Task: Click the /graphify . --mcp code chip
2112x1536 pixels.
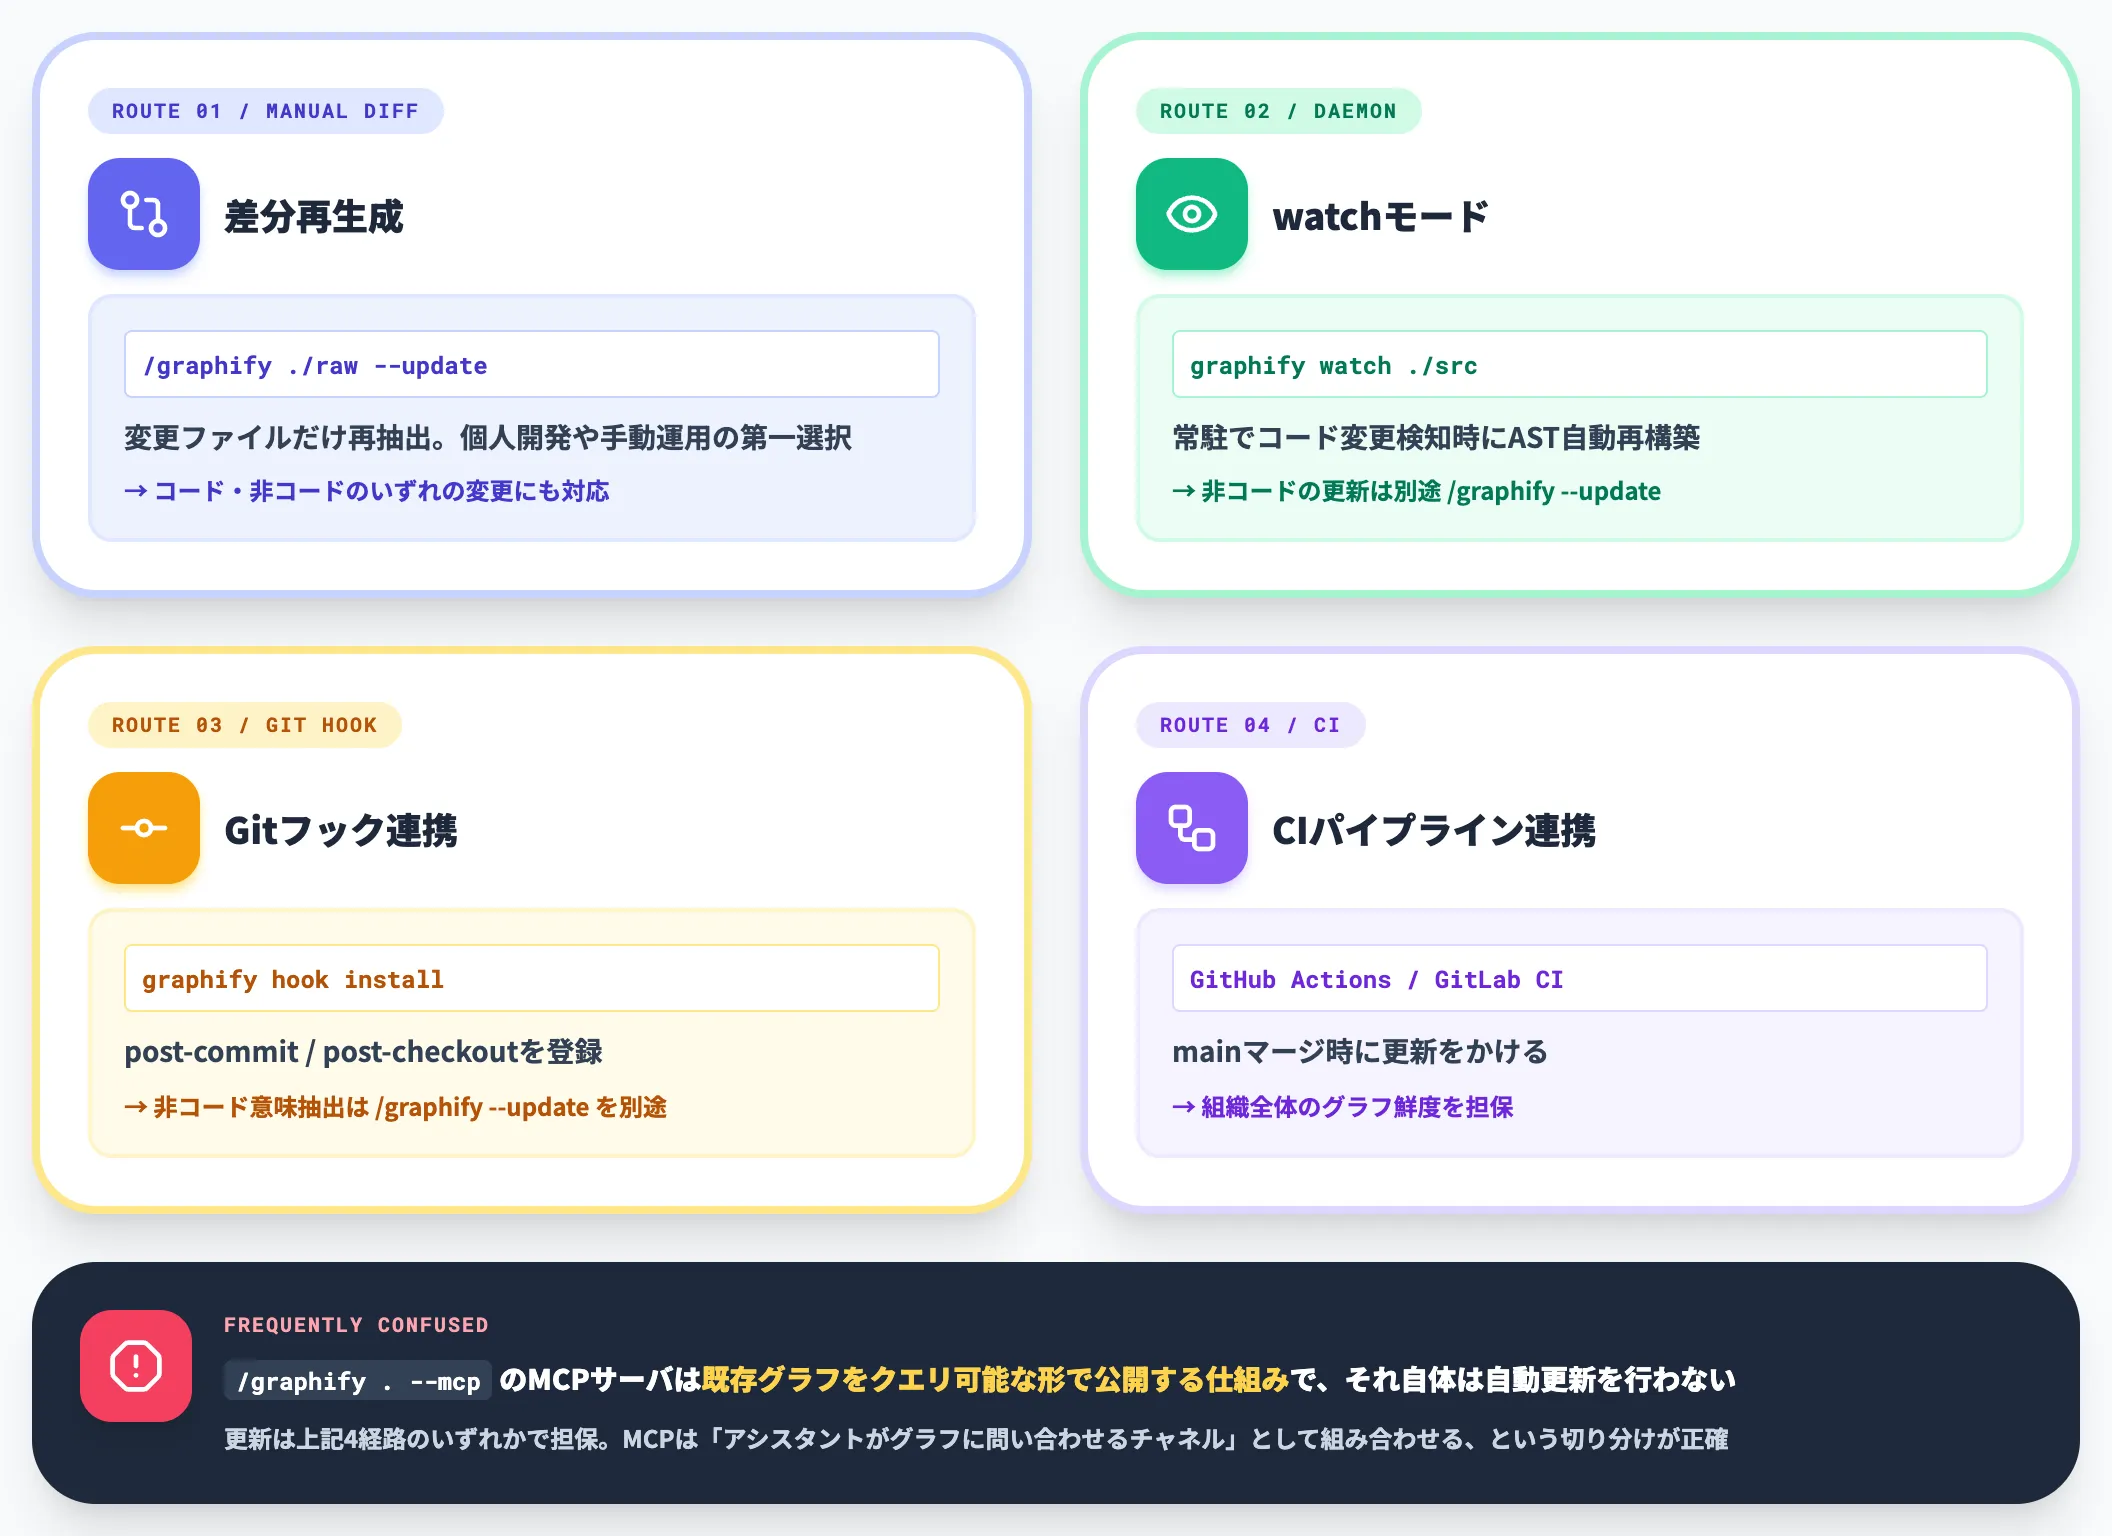Action: coord(358,1381)
